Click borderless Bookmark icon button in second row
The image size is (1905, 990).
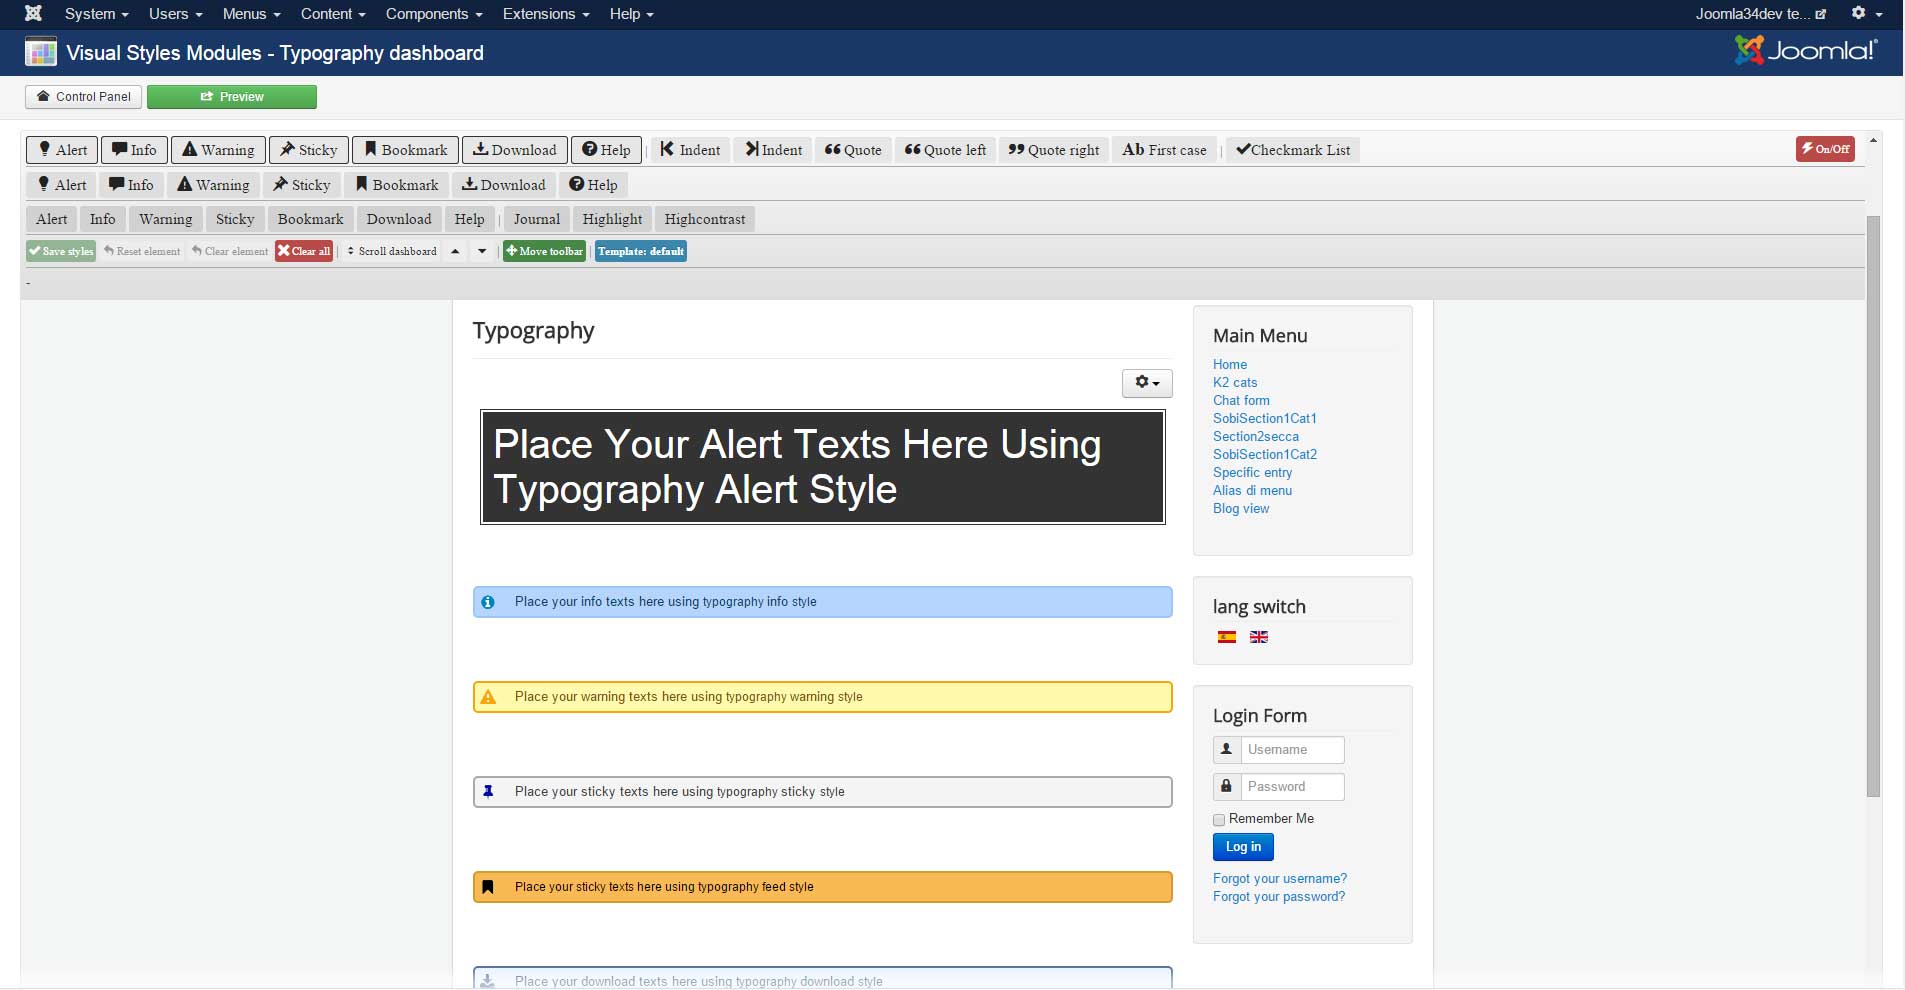pyautogui.click(x=397, y=185)
